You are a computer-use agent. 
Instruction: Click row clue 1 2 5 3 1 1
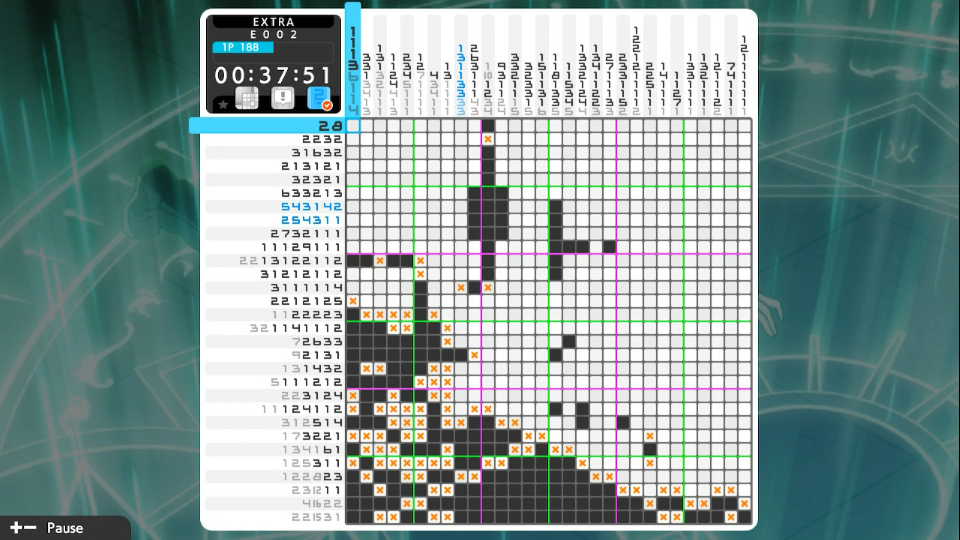tap(312, 462)
